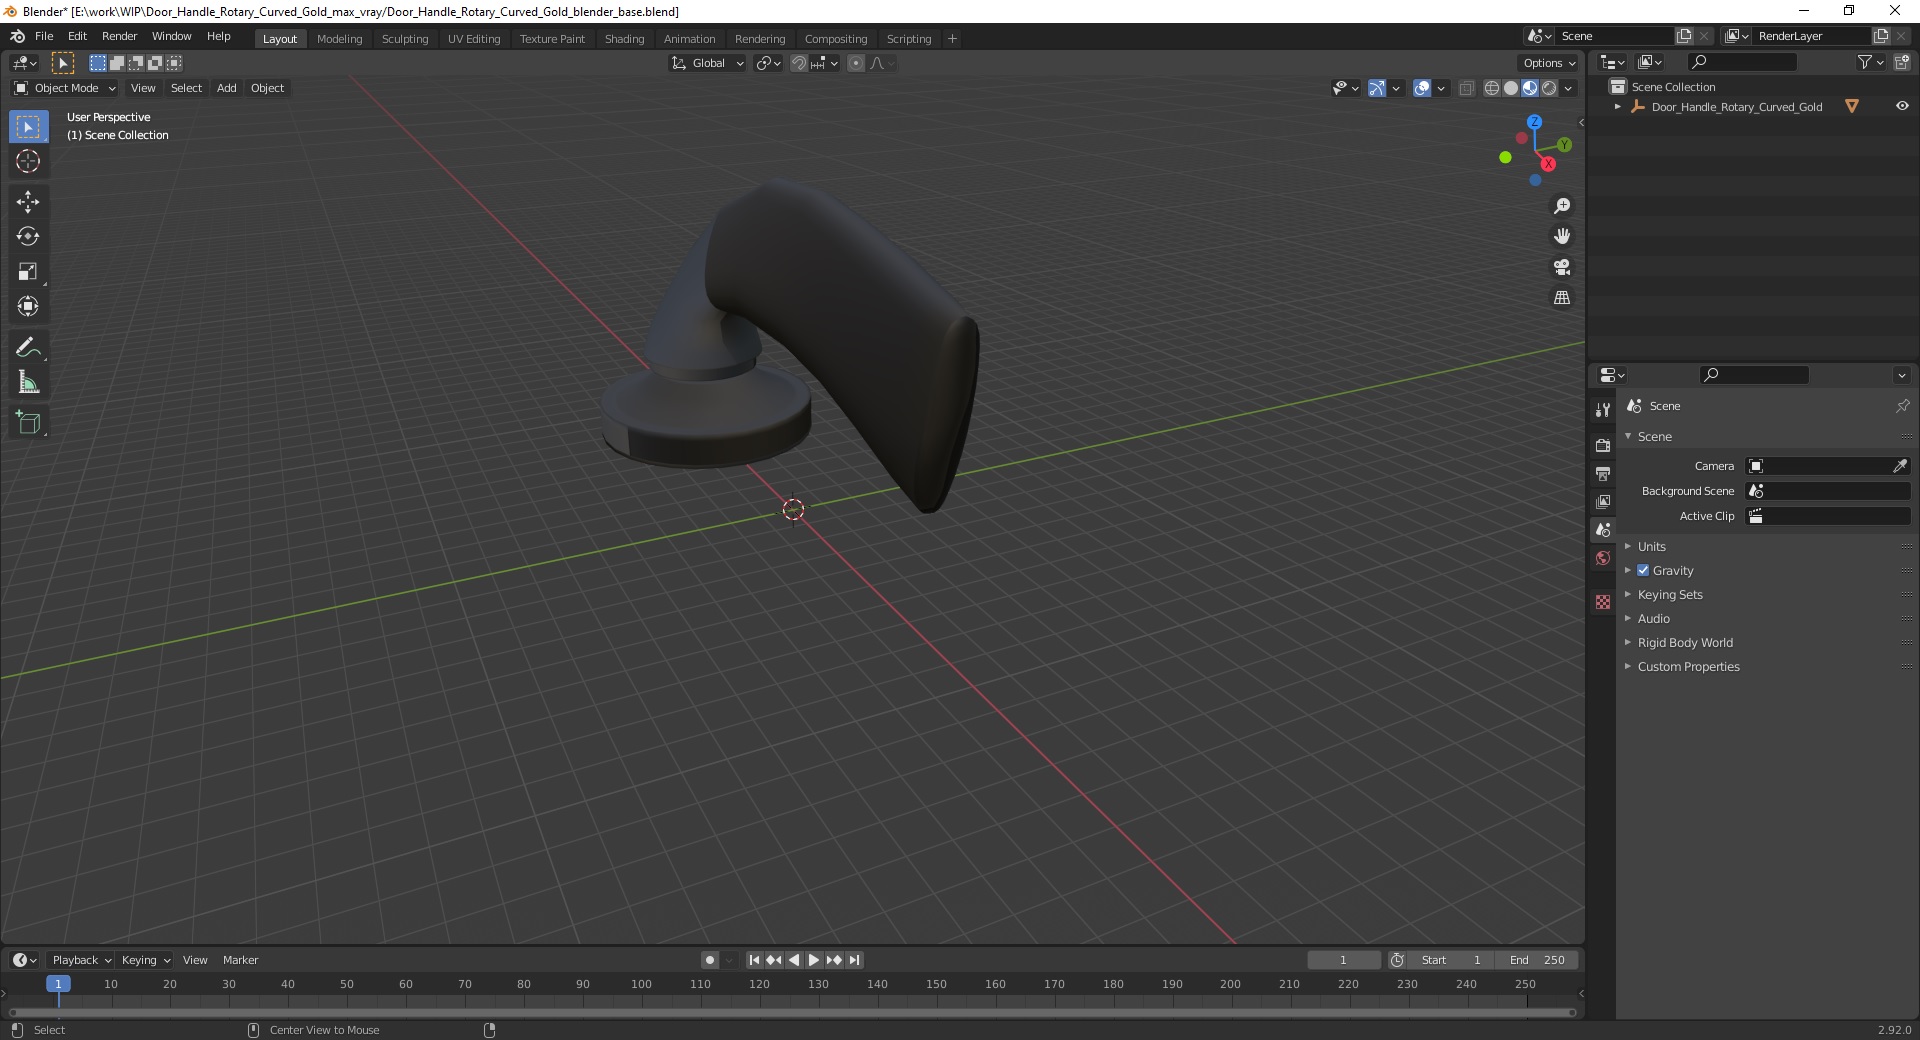This screenshot has width=1920, height=1040.
Task: Expand the Custom Properties panel
Action: coord(1688,666)
